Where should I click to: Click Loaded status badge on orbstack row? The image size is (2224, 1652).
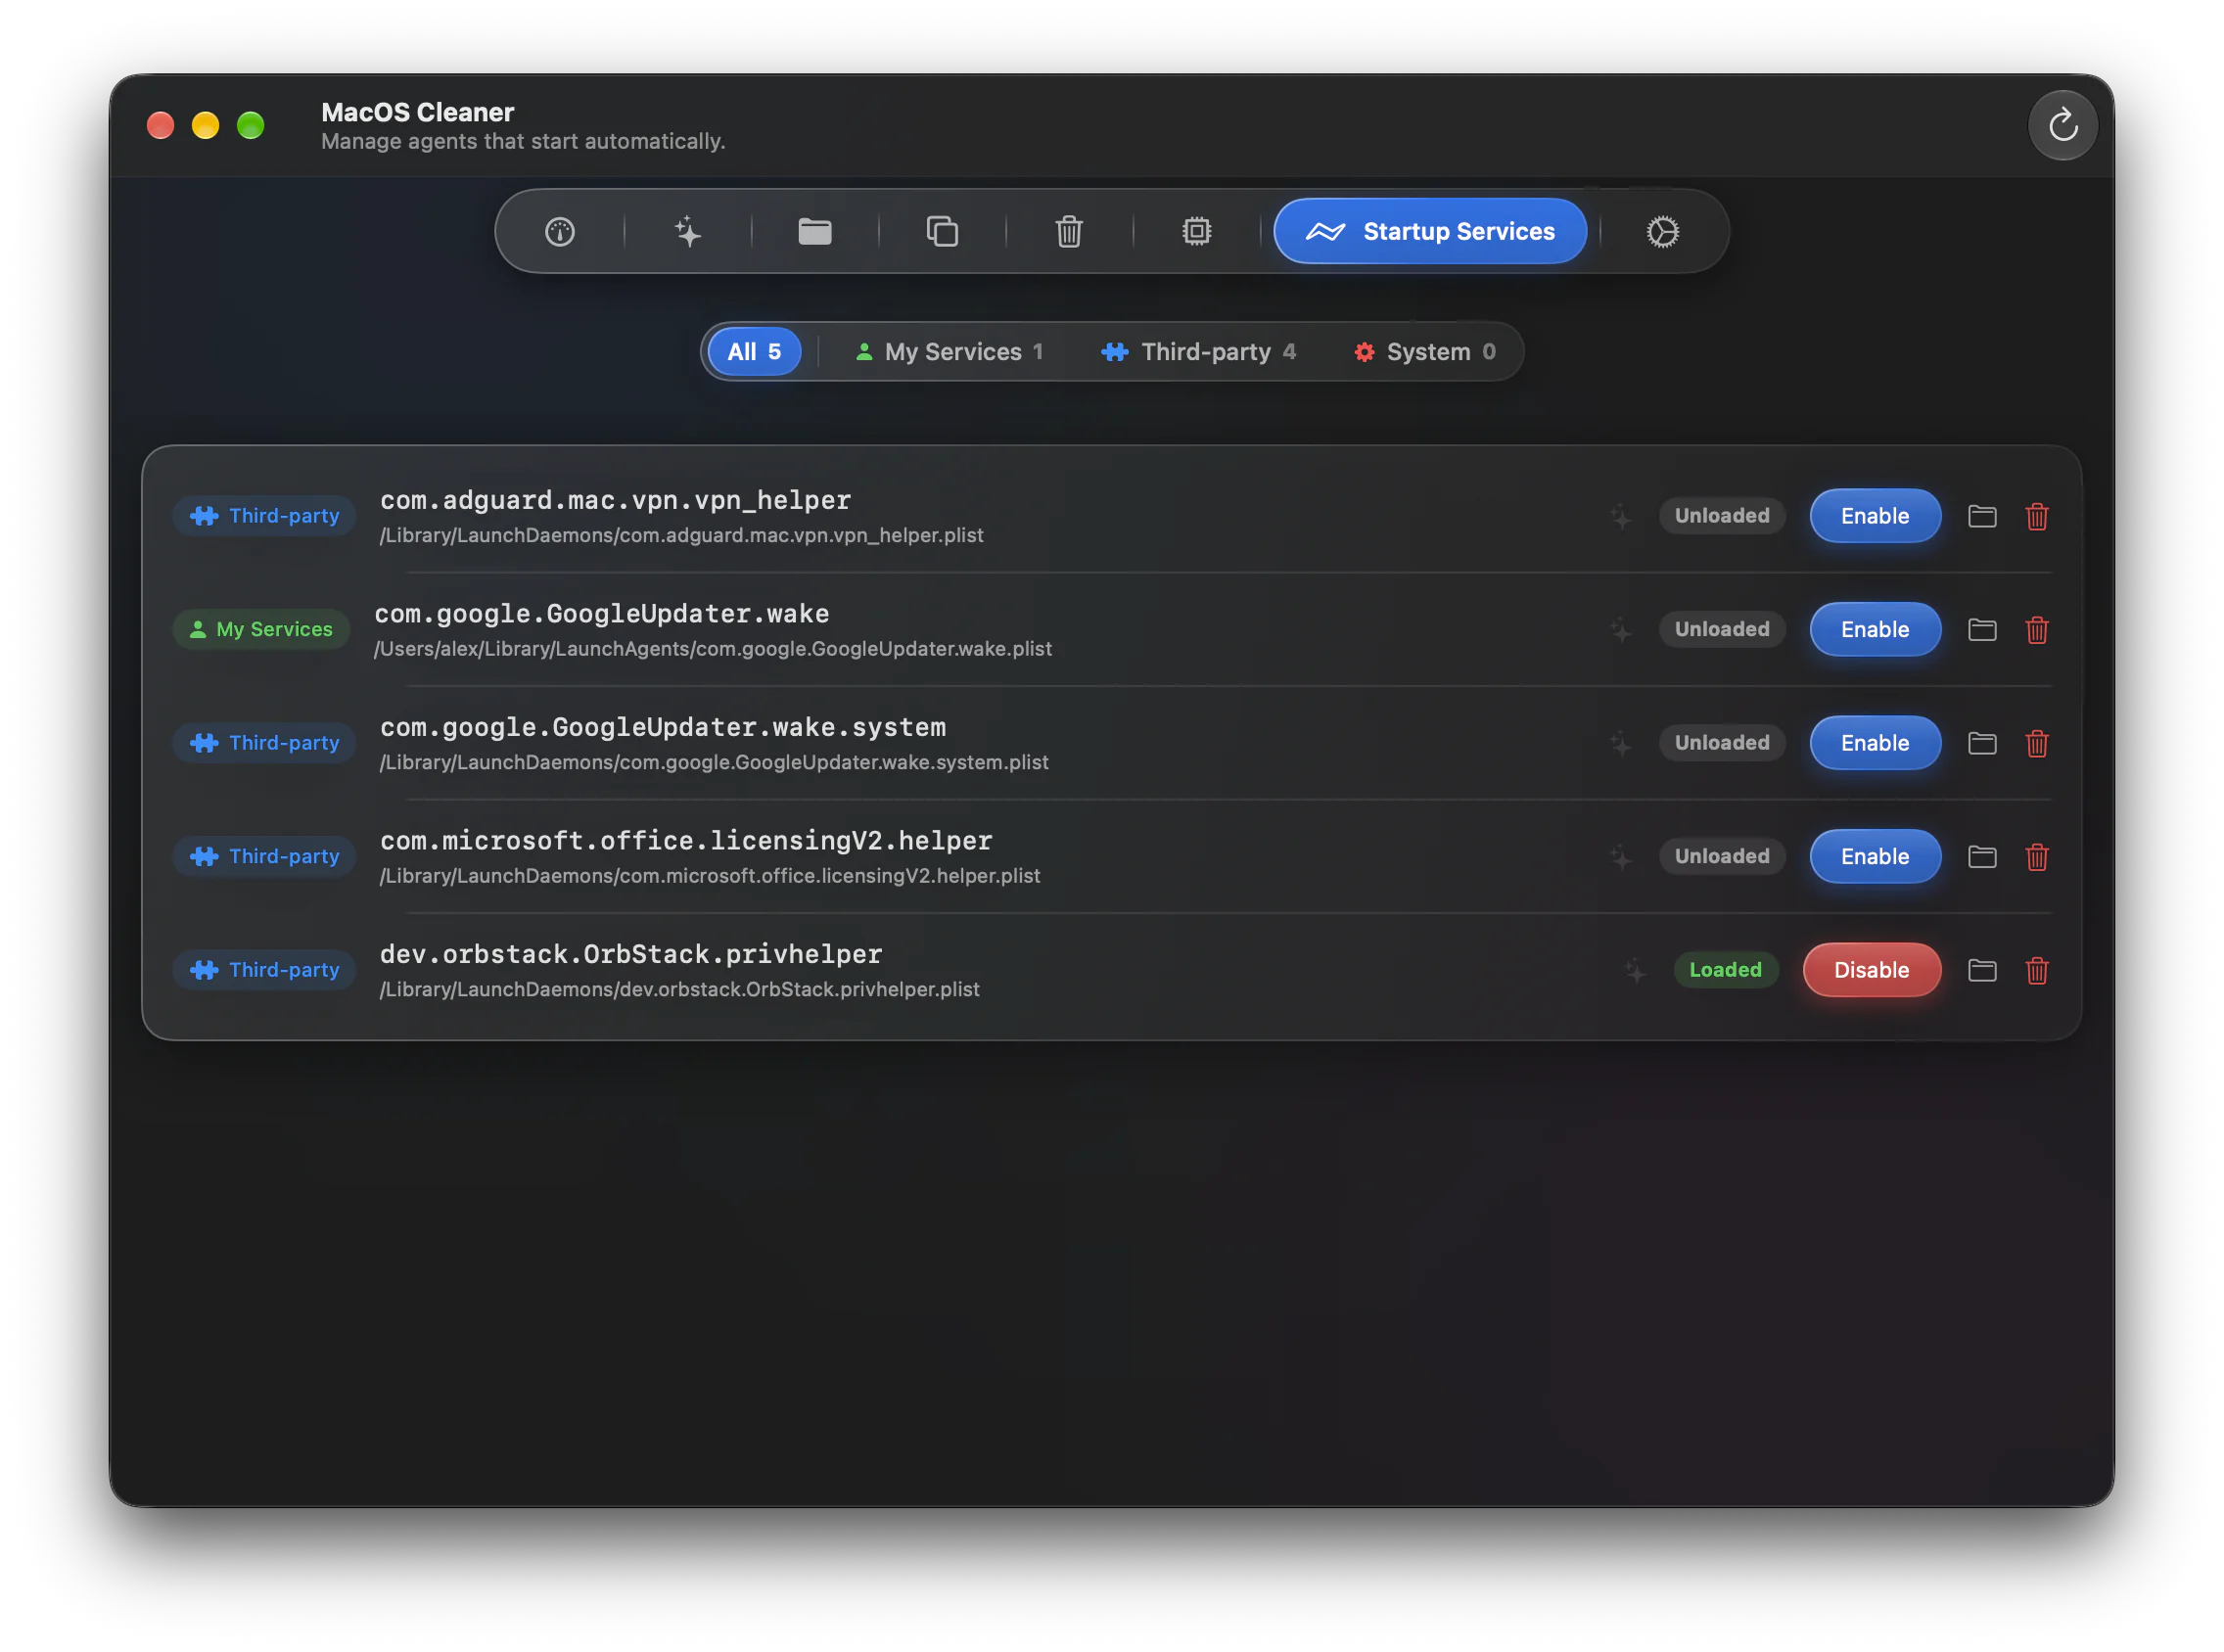coord(1725,970)
